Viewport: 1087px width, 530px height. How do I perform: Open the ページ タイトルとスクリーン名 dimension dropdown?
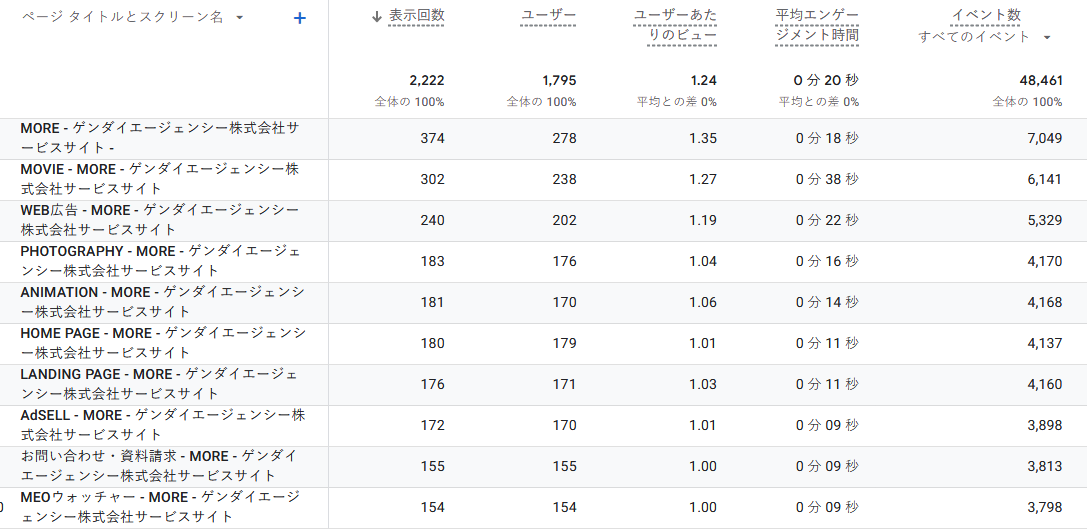coord(239,18)
